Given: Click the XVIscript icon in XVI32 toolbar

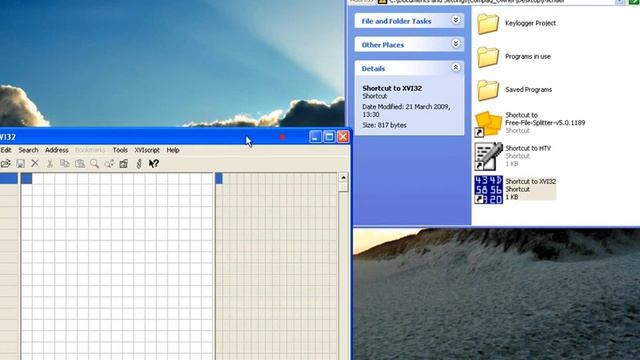Looking at the screenshot, I should (139, 164).
